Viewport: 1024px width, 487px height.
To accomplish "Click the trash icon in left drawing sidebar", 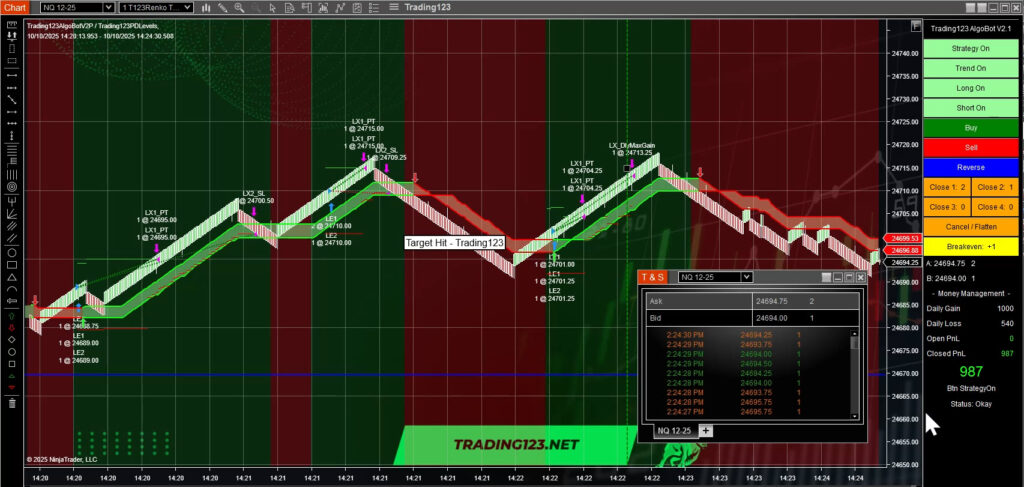I will tap(11, 403).
